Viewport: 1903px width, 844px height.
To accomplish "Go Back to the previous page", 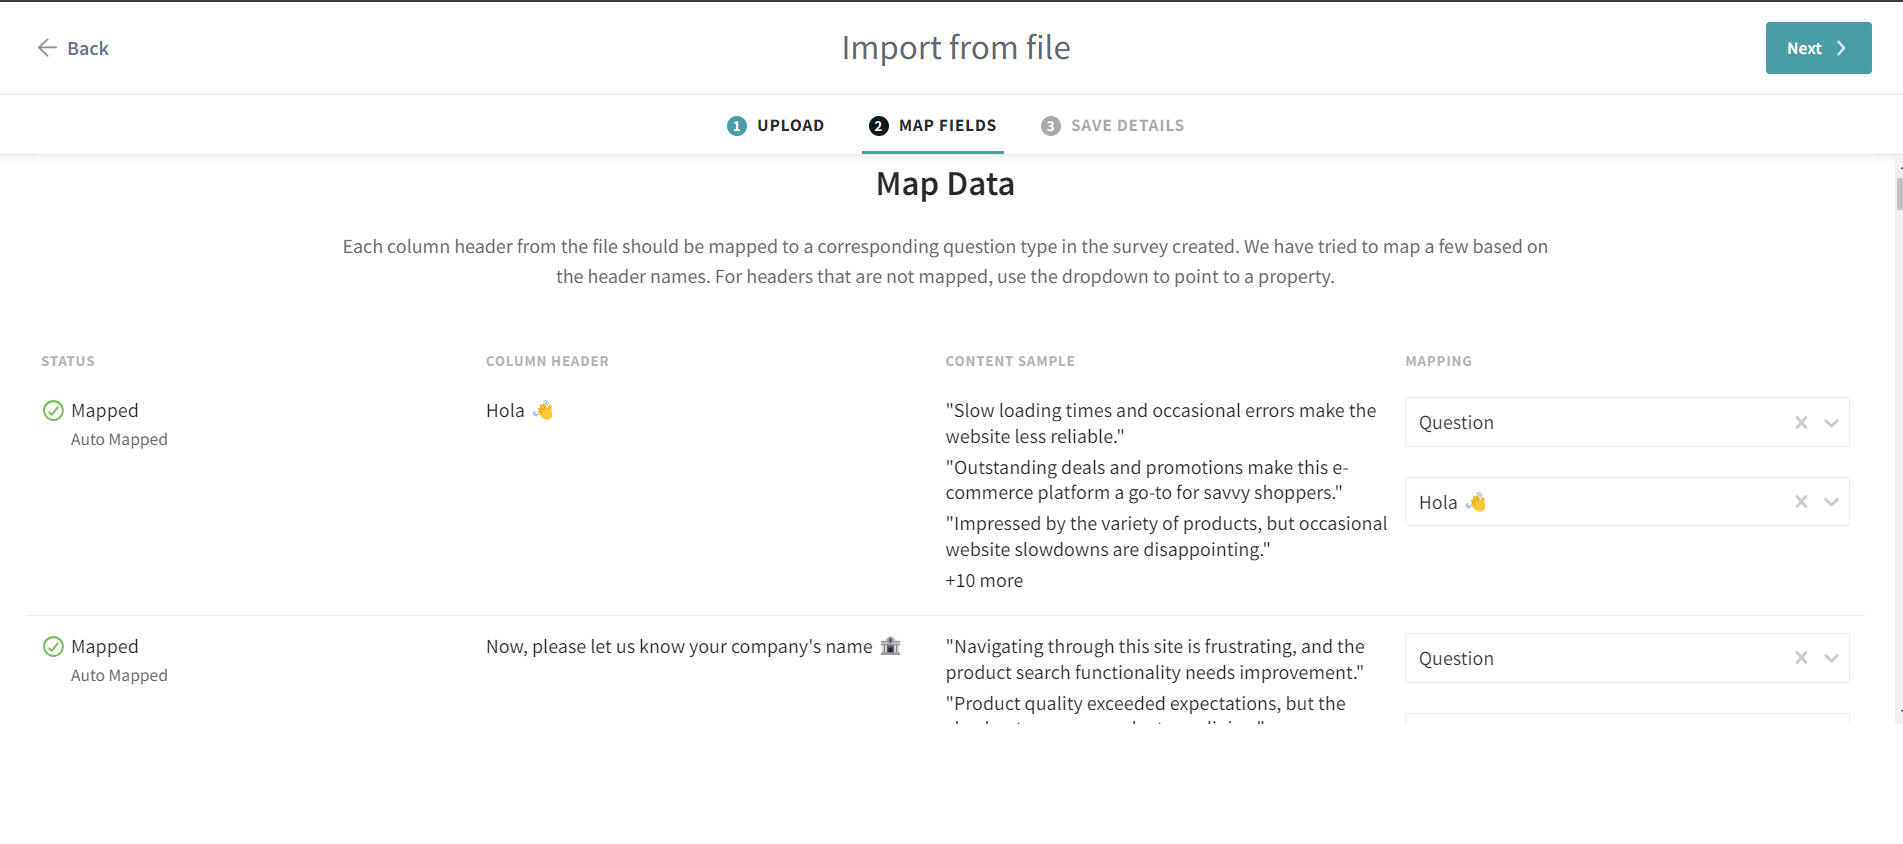I will [x=87, y=48].
